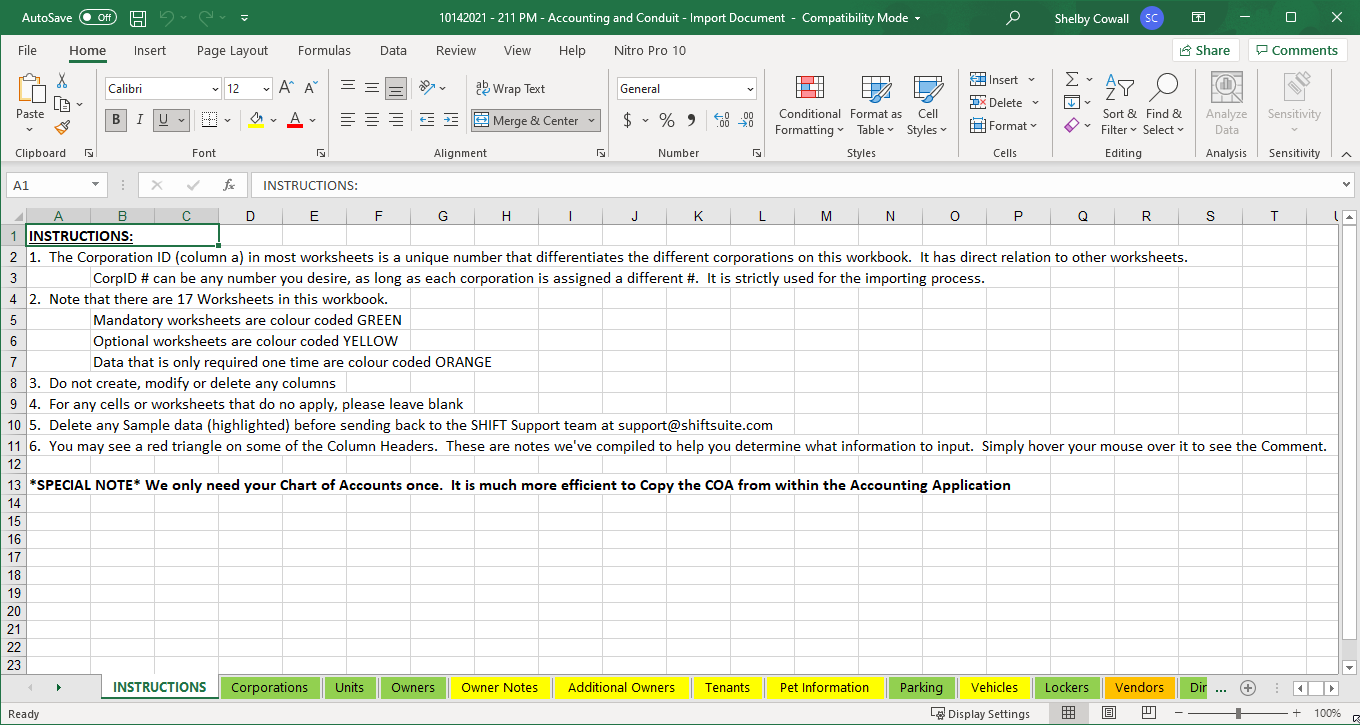Open the Page Layout ribbon tab
Viewport: 1360px width, 725px height.
pyautogui.click(x=232, y=50)
